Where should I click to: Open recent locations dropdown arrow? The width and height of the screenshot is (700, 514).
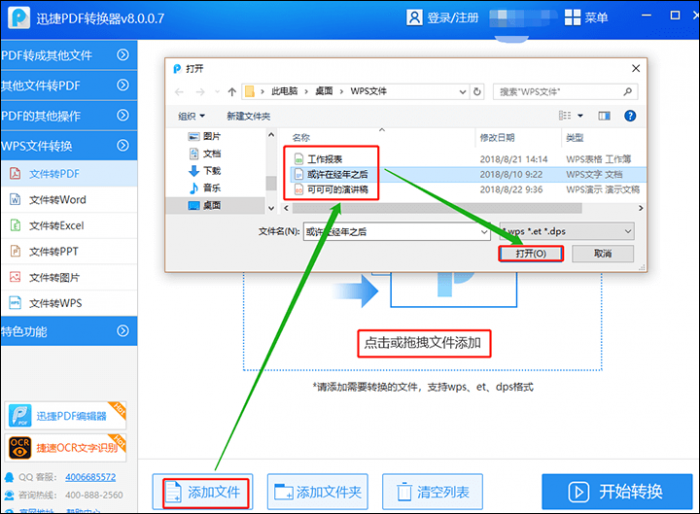[217, 92]
